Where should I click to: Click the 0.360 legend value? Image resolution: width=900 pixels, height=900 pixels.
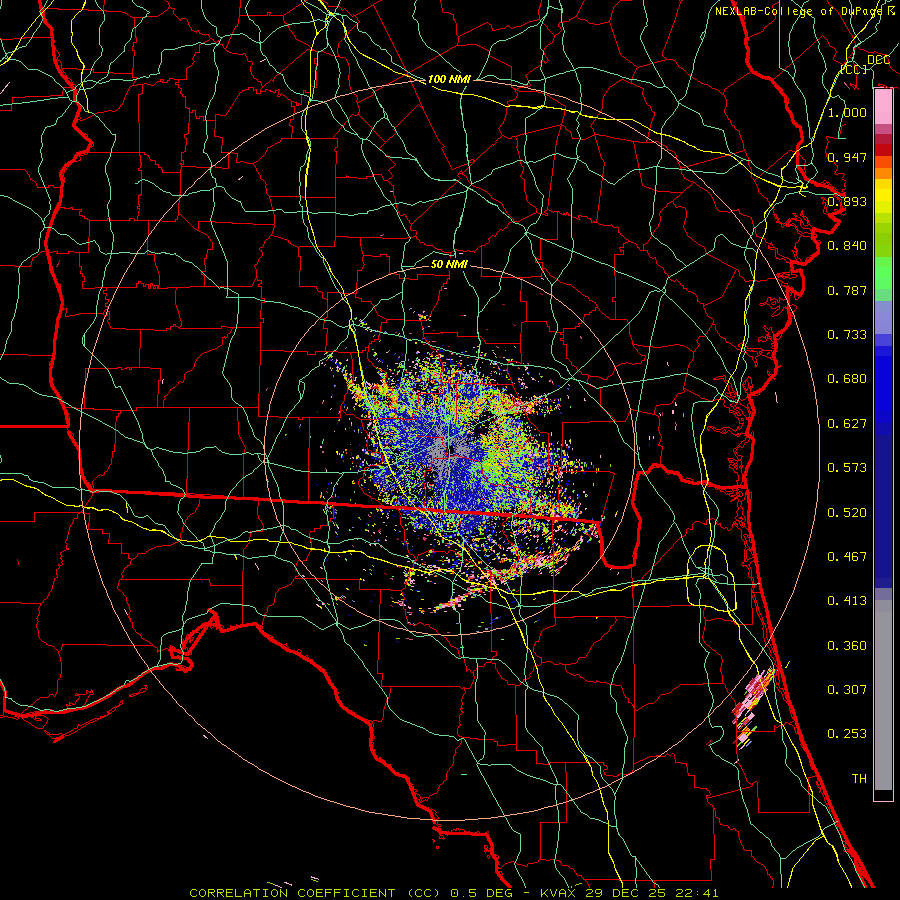point(847,646)
